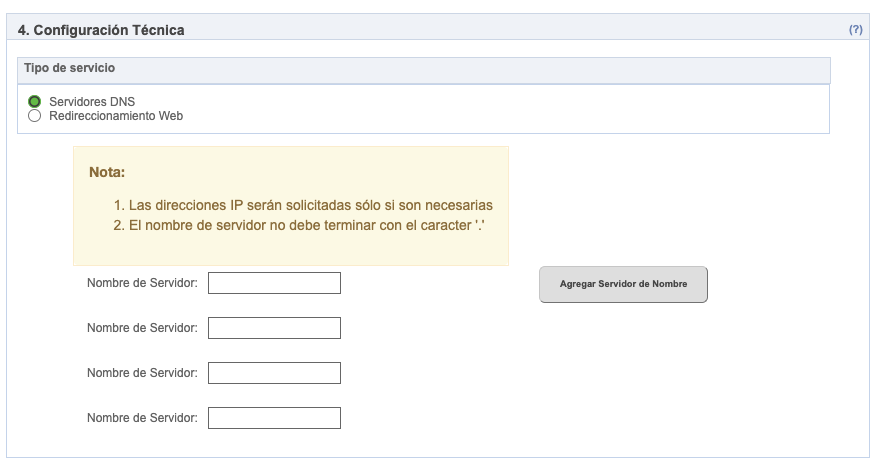The height and width of the screenshot is (467, 876).
Task: Focus the third Nombre de Servidor field
Action: point(274,373)
